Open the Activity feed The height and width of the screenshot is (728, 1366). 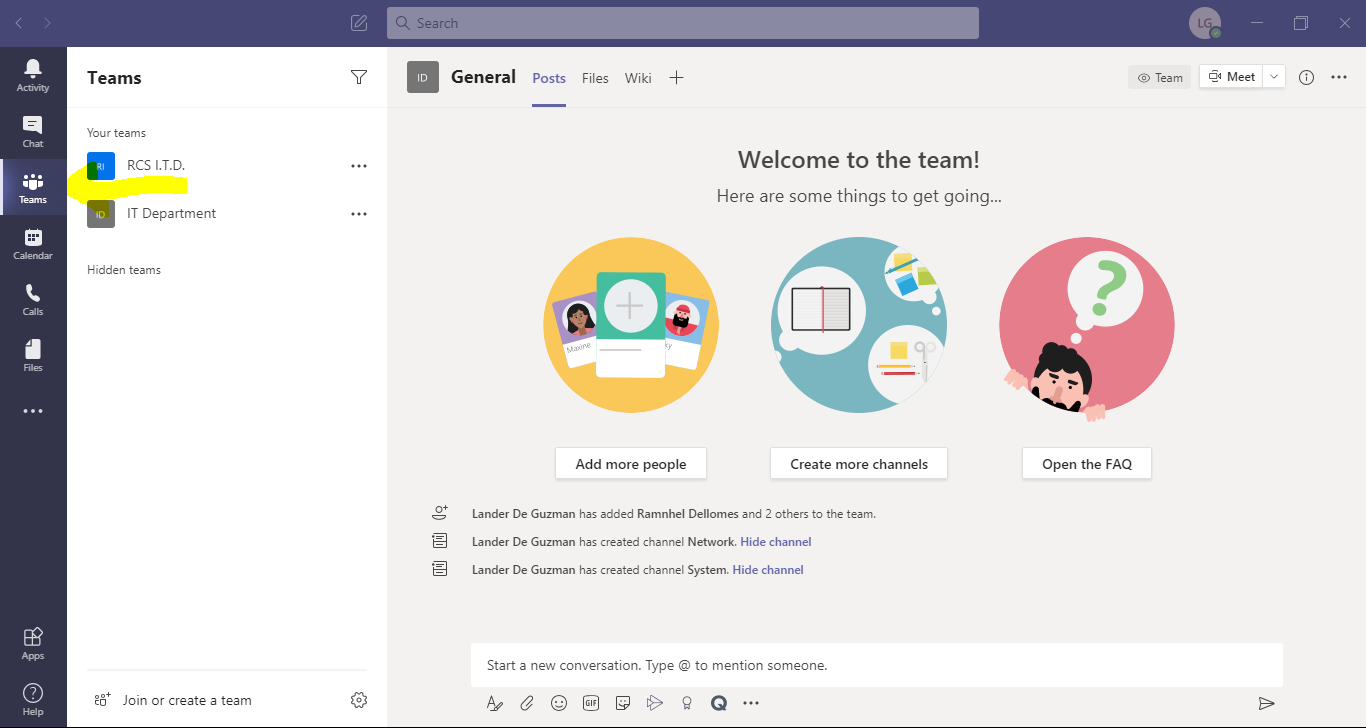33,75
